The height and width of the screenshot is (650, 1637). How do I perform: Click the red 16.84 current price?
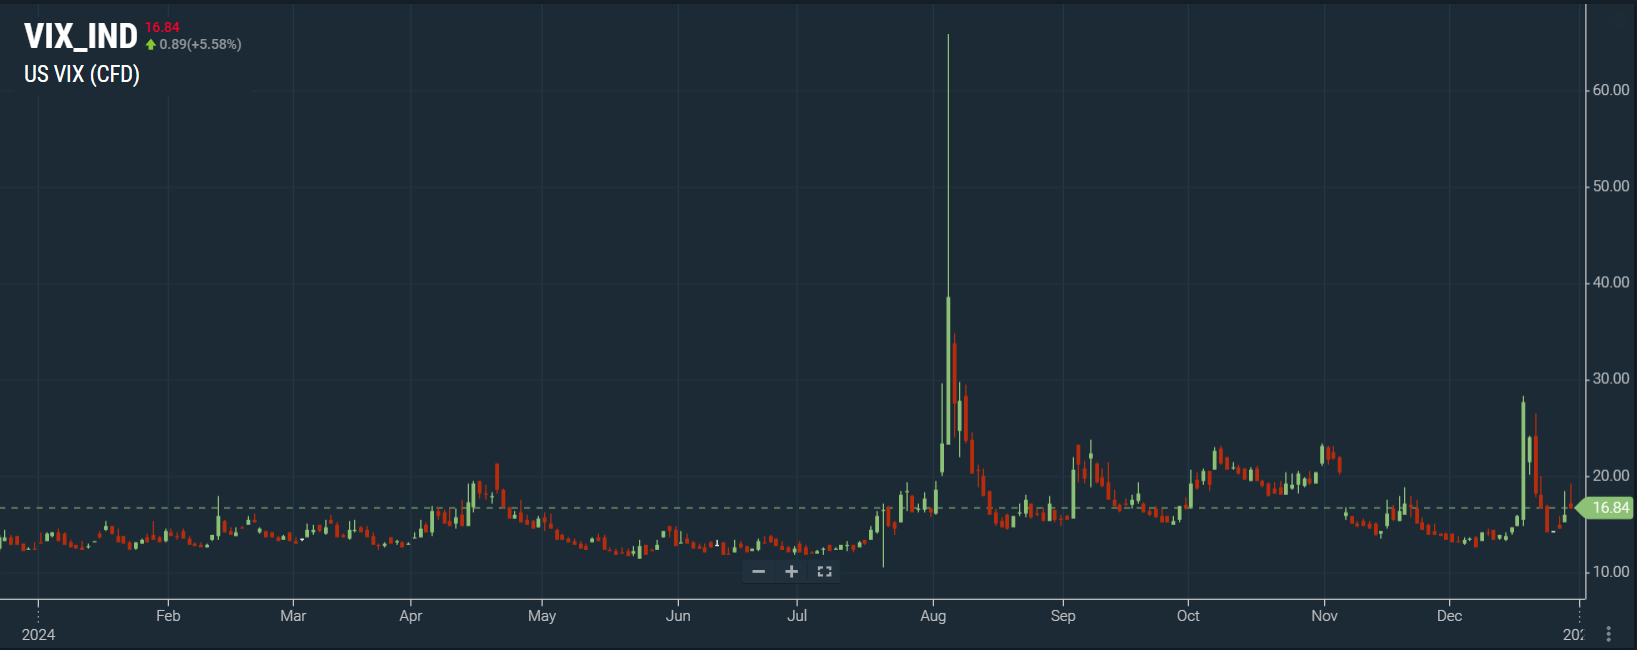pyautogui.click(x=162, y=27)
